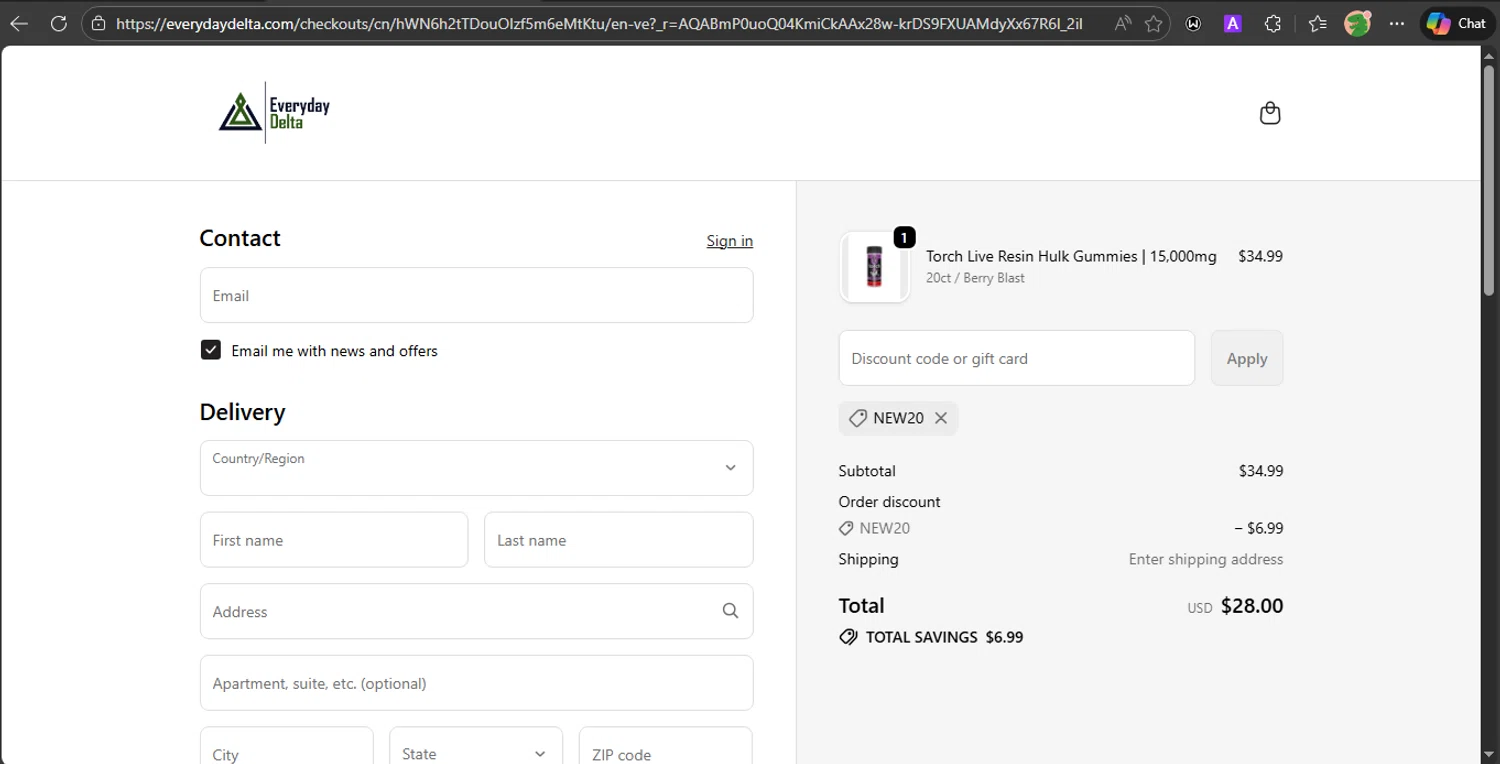This screenshot has width=1500, height=764.
Task: Click the Torch Hulk Gummies product thumbnail
Action: (x=875, y=267)
